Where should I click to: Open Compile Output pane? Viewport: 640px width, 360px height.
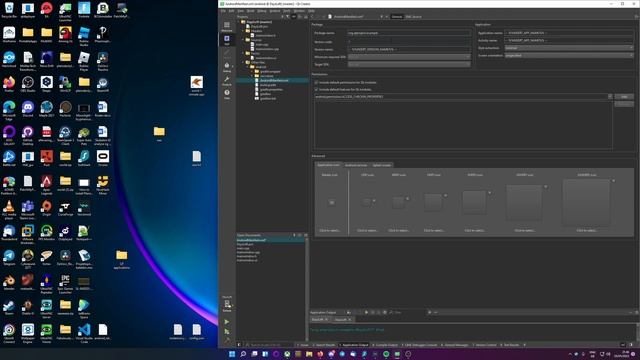click(385, 345)
